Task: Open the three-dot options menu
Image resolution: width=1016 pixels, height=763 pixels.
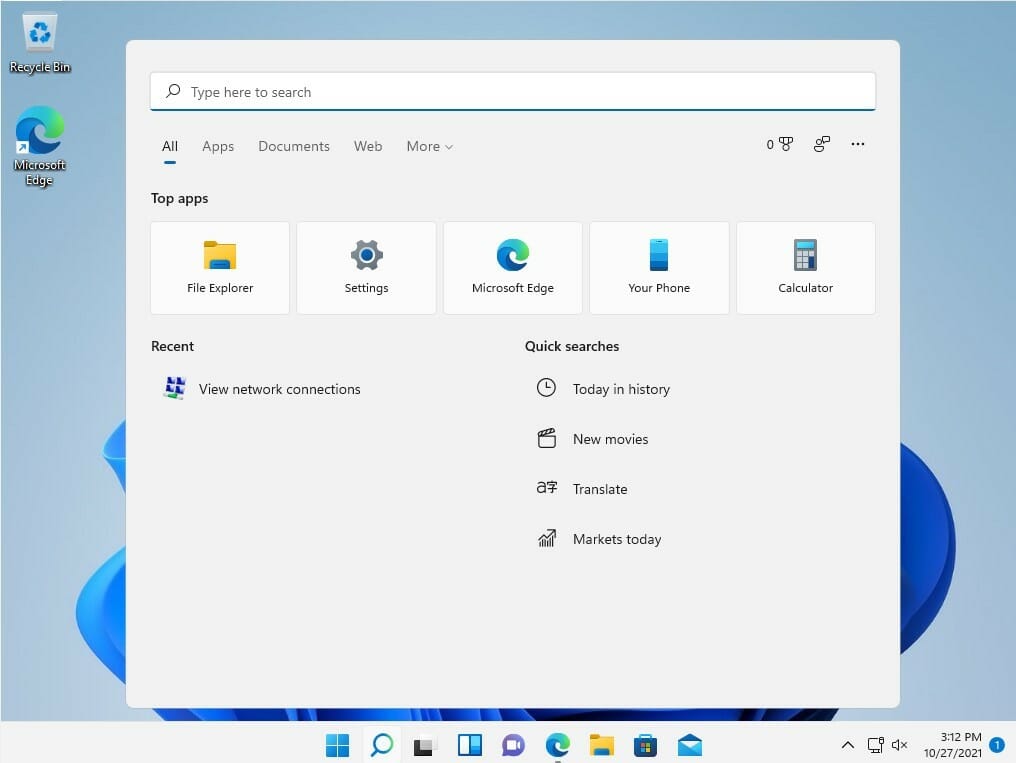Action: [x=857, y=144]
